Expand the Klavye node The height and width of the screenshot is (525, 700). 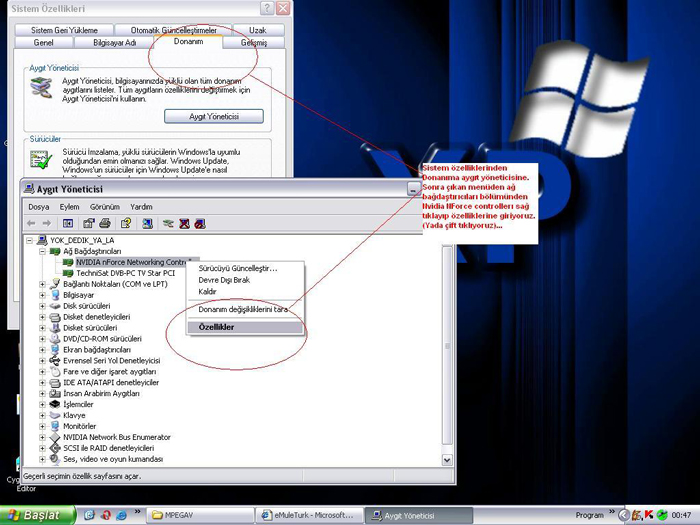[42, 416]
